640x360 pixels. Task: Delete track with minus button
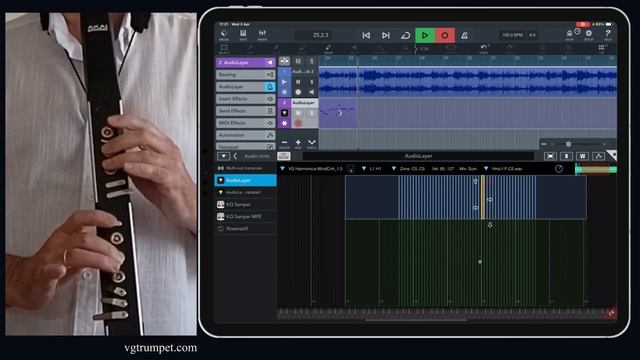coord(284,143)
